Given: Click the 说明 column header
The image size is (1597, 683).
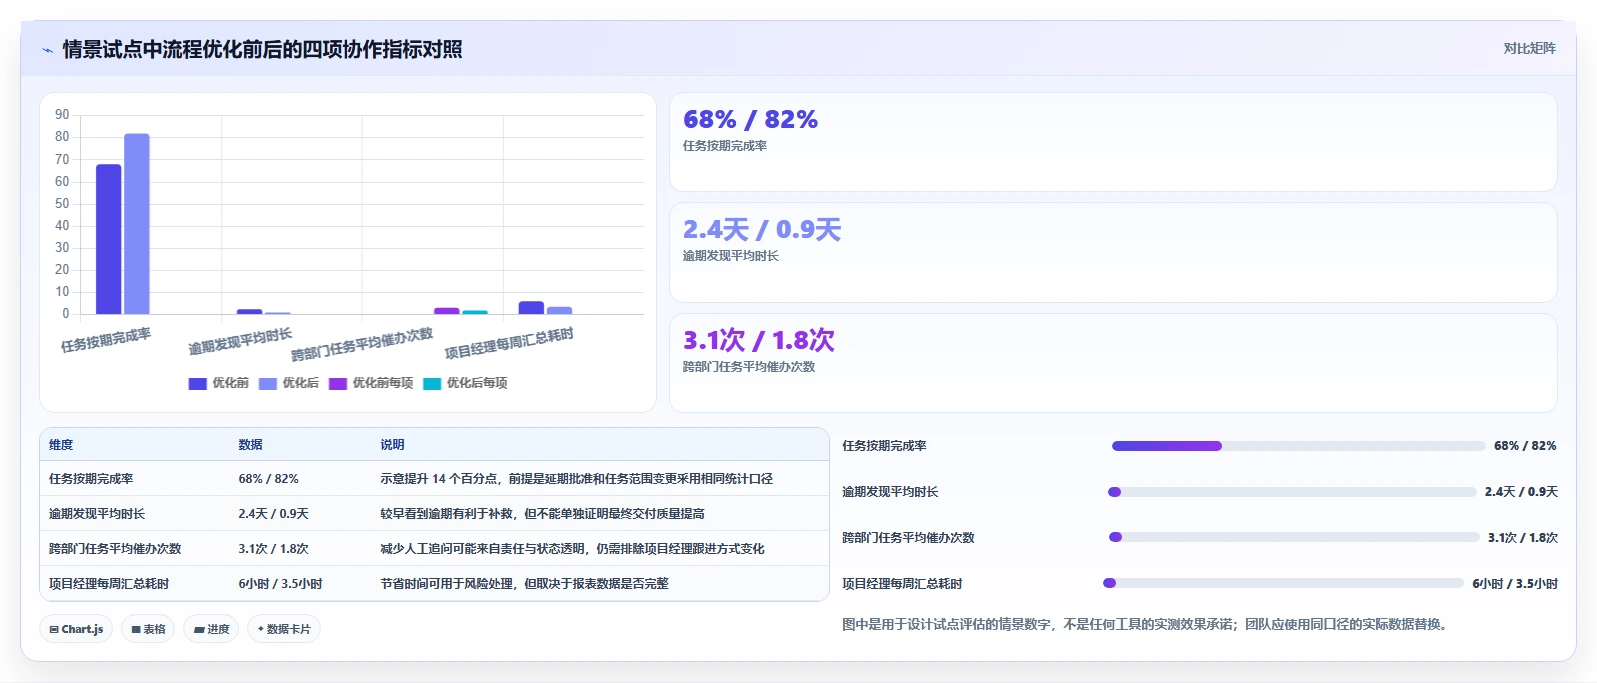Looking at the screenshot, I should (392, 445).
